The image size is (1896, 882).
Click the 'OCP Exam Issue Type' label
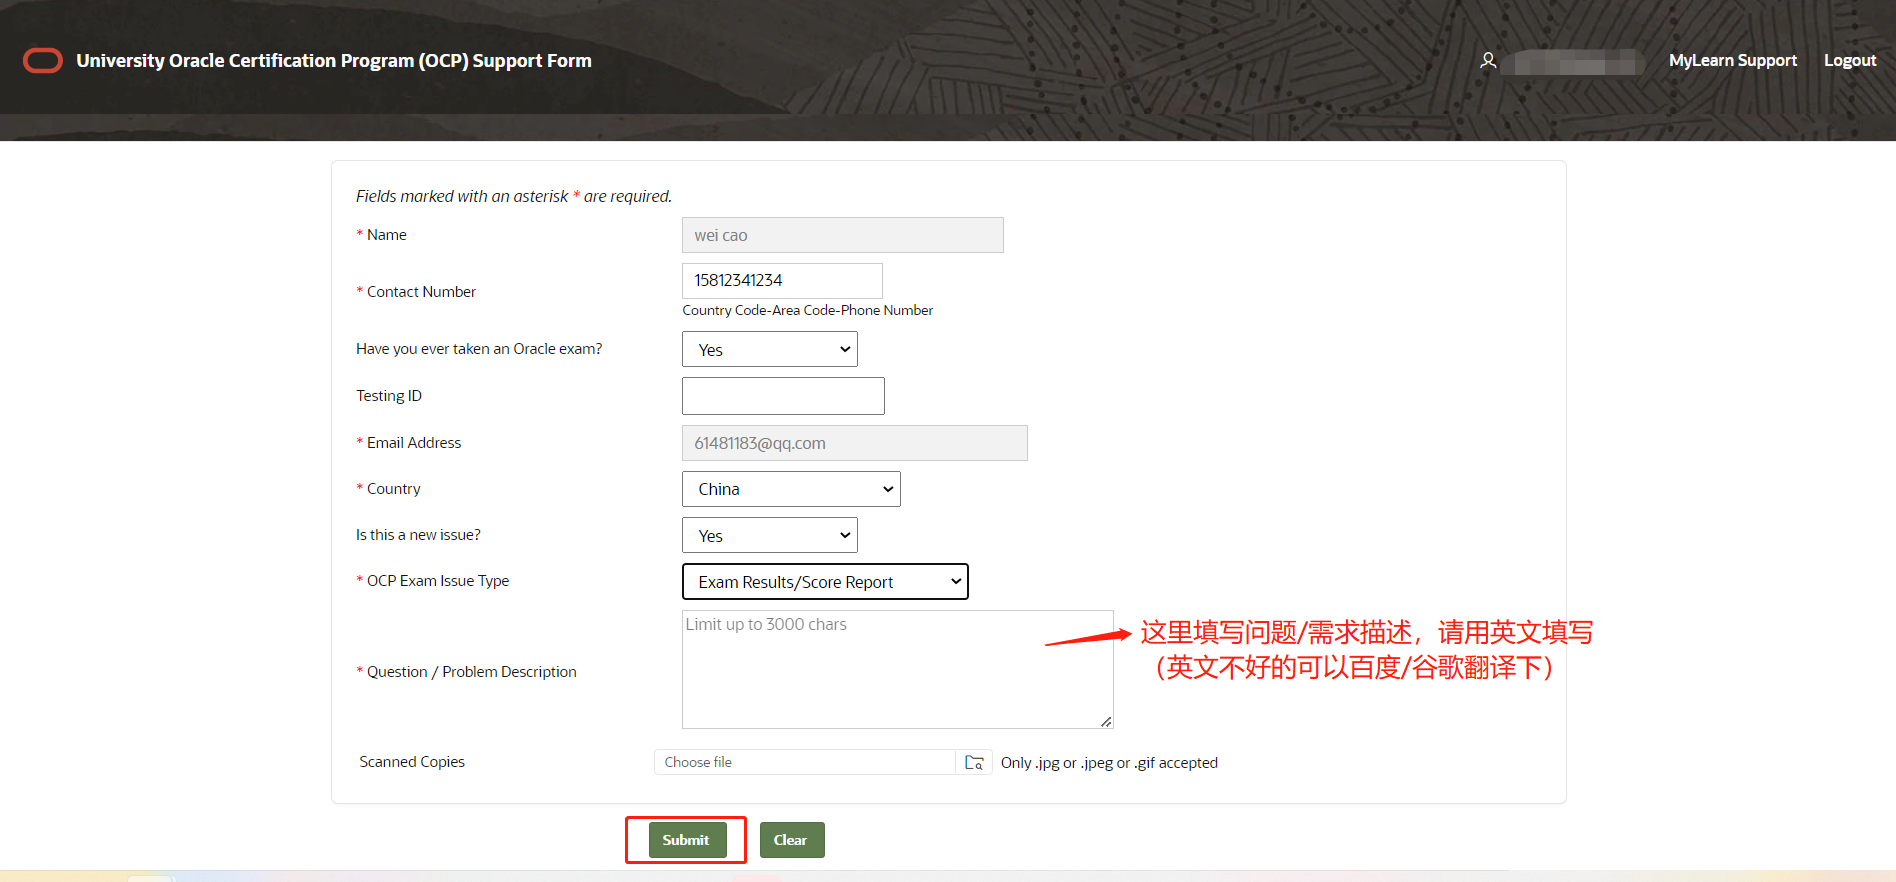pyautogui.click(x=437, y=581)
